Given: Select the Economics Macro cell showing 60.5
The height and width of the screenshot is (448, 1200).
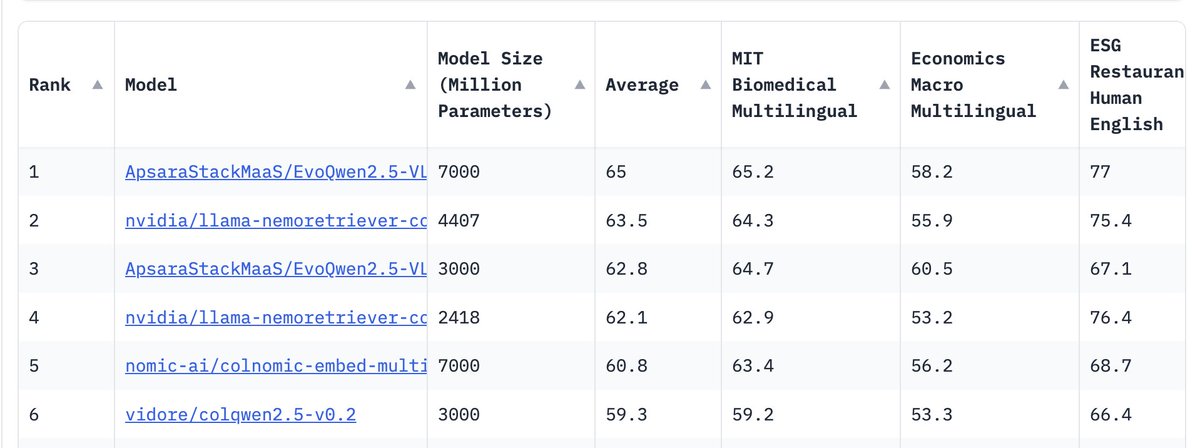Looking at the screenshot, I should [x=930, y=268].
